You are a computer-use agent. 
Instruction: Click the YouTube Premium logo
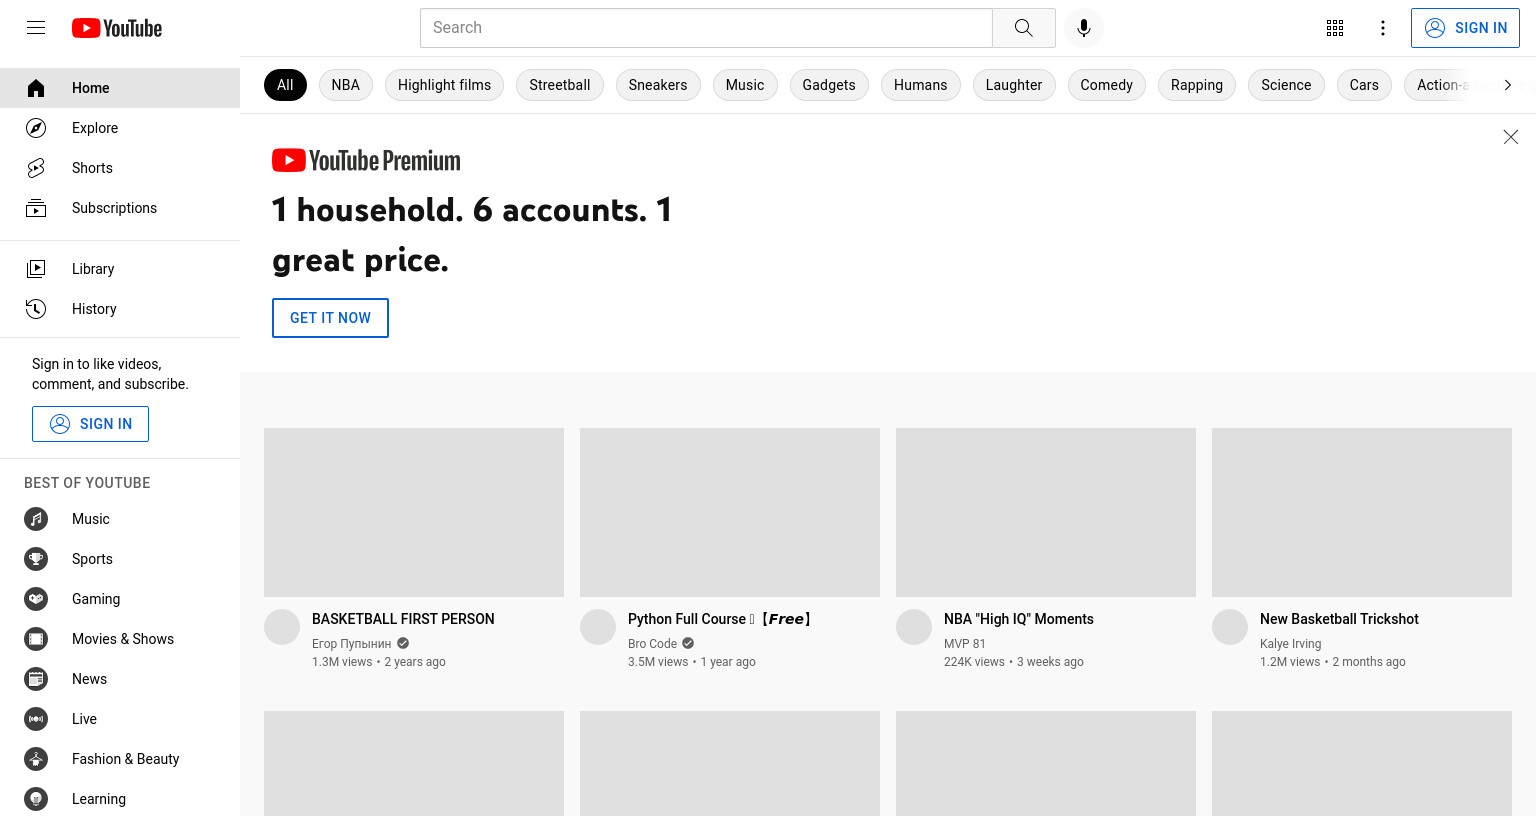(x=366, y=160)
